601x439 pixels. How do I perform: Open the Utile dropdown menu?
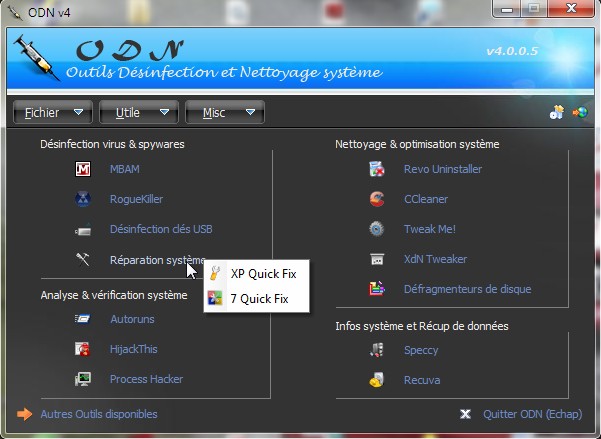click(139, 112)
